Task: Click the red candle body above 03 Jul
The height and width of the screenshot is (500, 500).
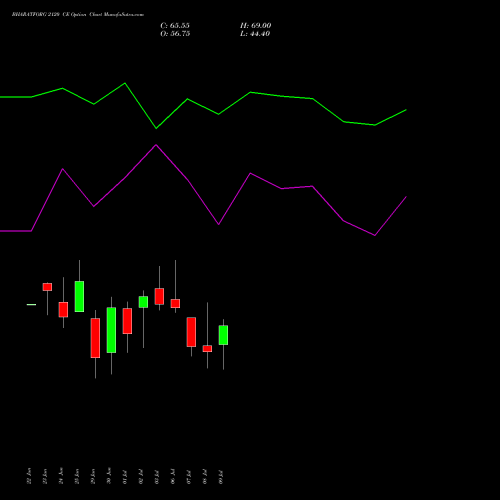Action: 159,296
